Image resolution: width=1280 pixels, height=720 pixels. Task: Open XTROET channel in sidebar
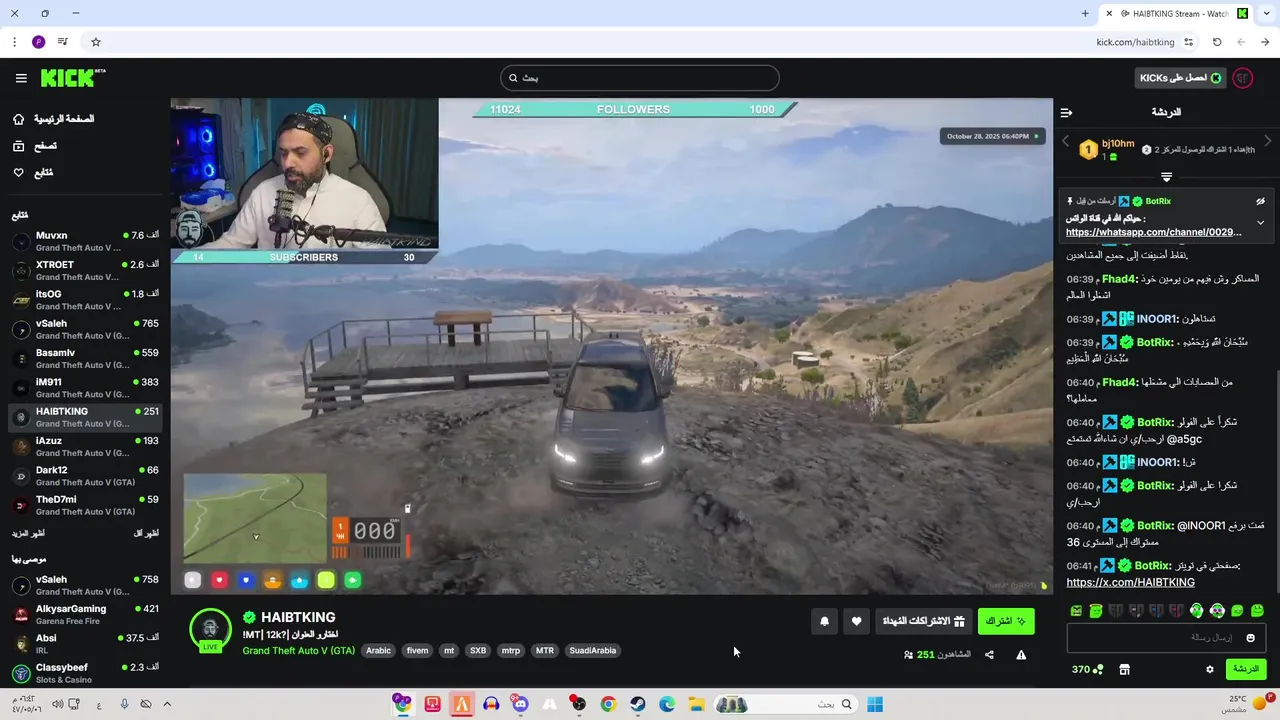click(x=85, y=271)
